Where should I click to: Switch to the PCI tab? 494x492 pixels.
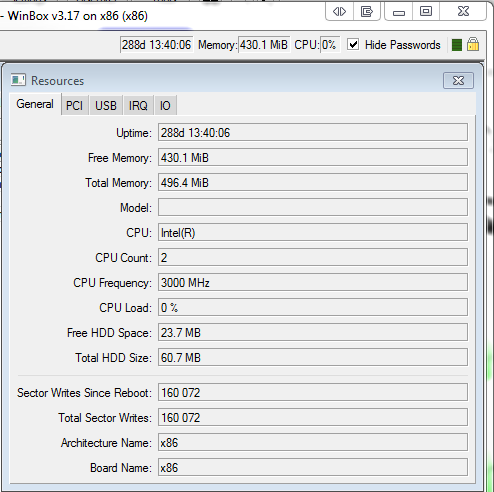pos(74,106)
